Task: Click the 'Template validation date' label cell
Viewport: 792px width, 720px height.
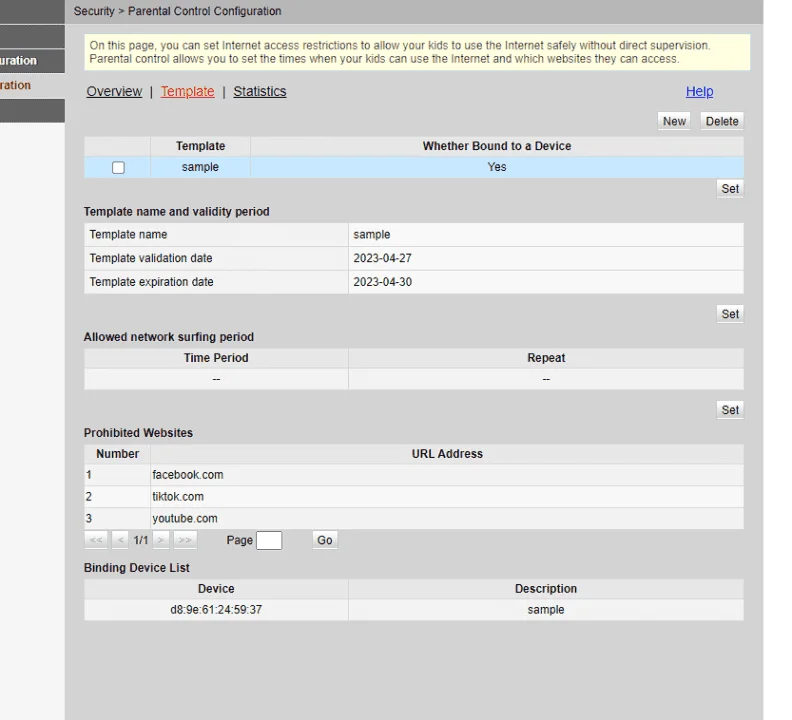Action: click(x=216, y=258)
